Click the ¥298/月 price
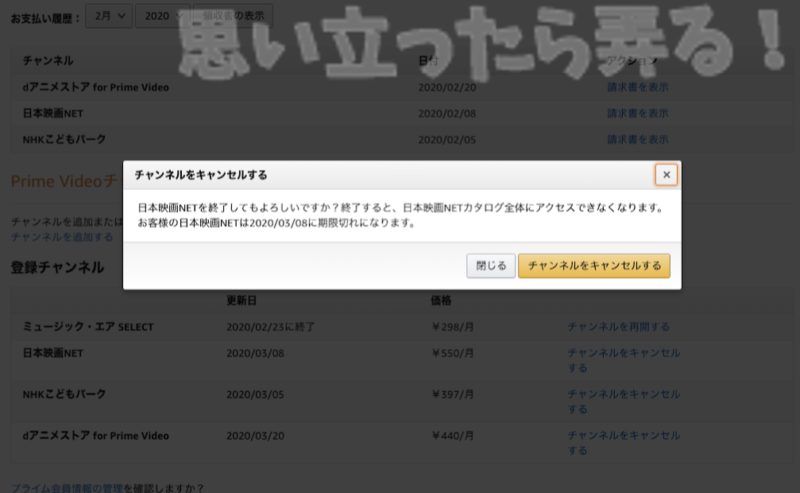 [x=453, y=327]
